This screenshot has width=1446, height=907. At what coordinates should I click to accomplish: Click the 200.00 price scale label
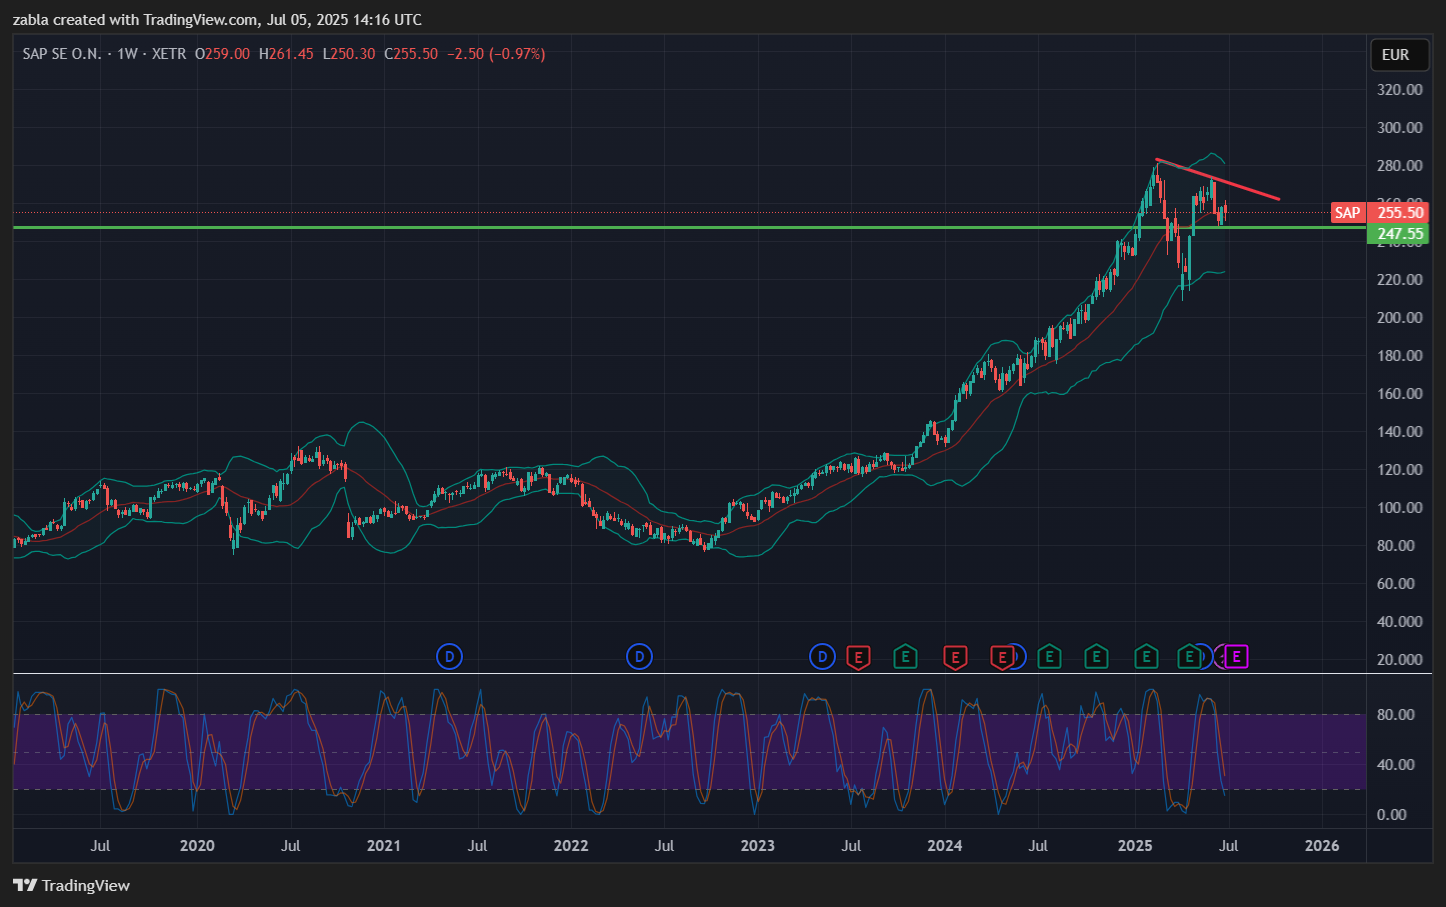click(x=1400, y=318)
